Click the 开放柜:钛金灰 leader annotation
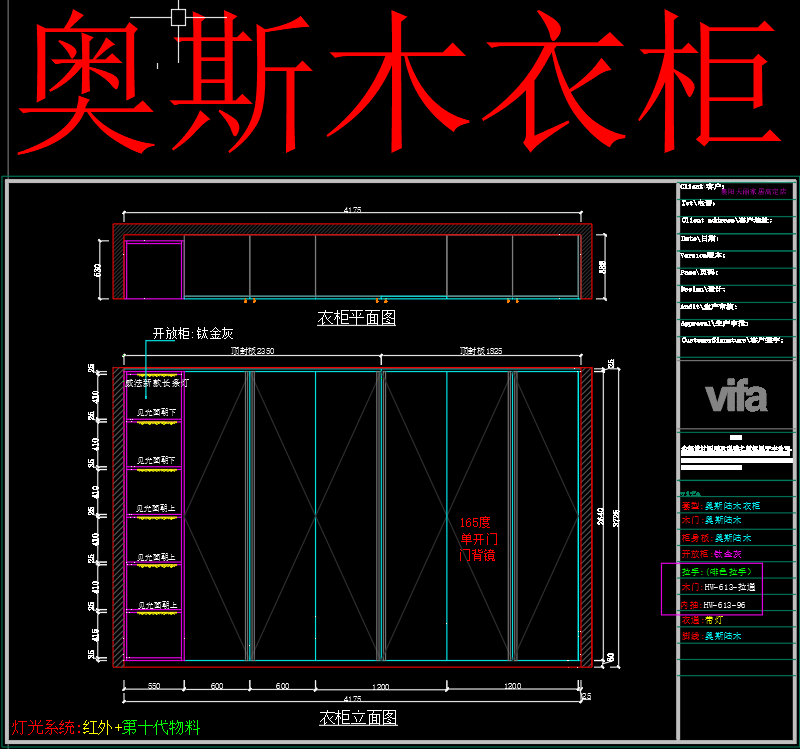The width and height of the screenshot is (800, 749). (193, 334)
